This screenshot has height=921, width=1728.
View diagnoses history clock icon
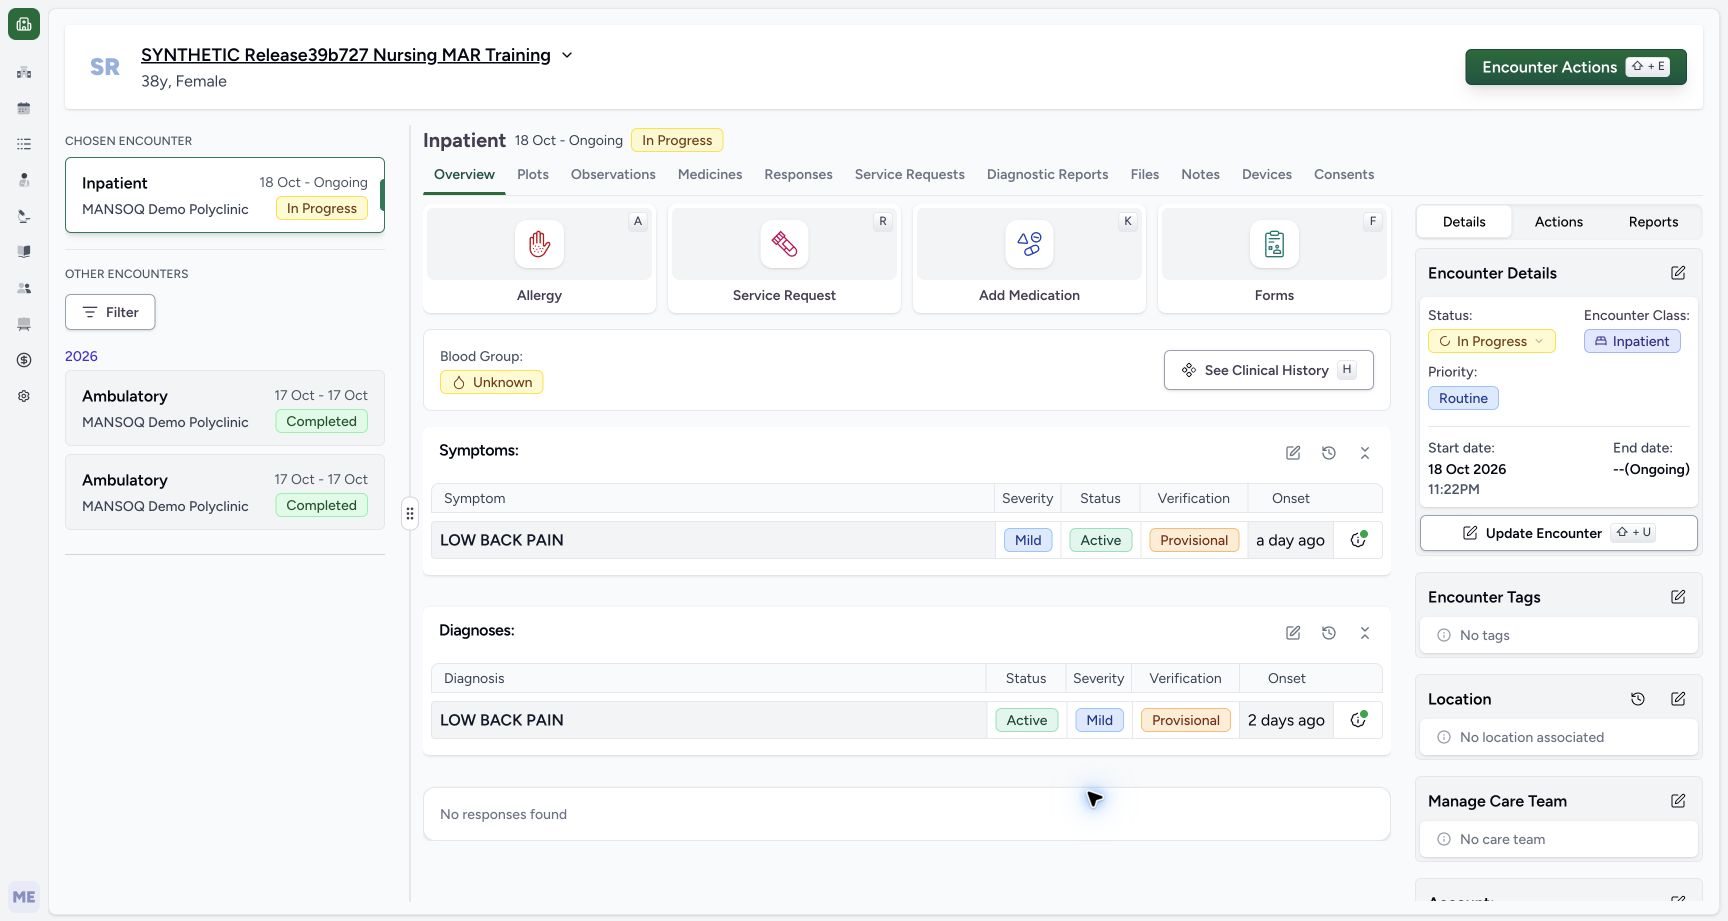(x=1329, y=633)
